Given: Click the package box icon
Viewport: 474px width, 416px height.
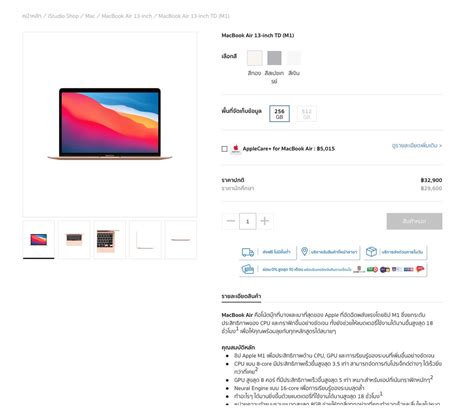Looking at the screenshot, I should click(371, 252).
